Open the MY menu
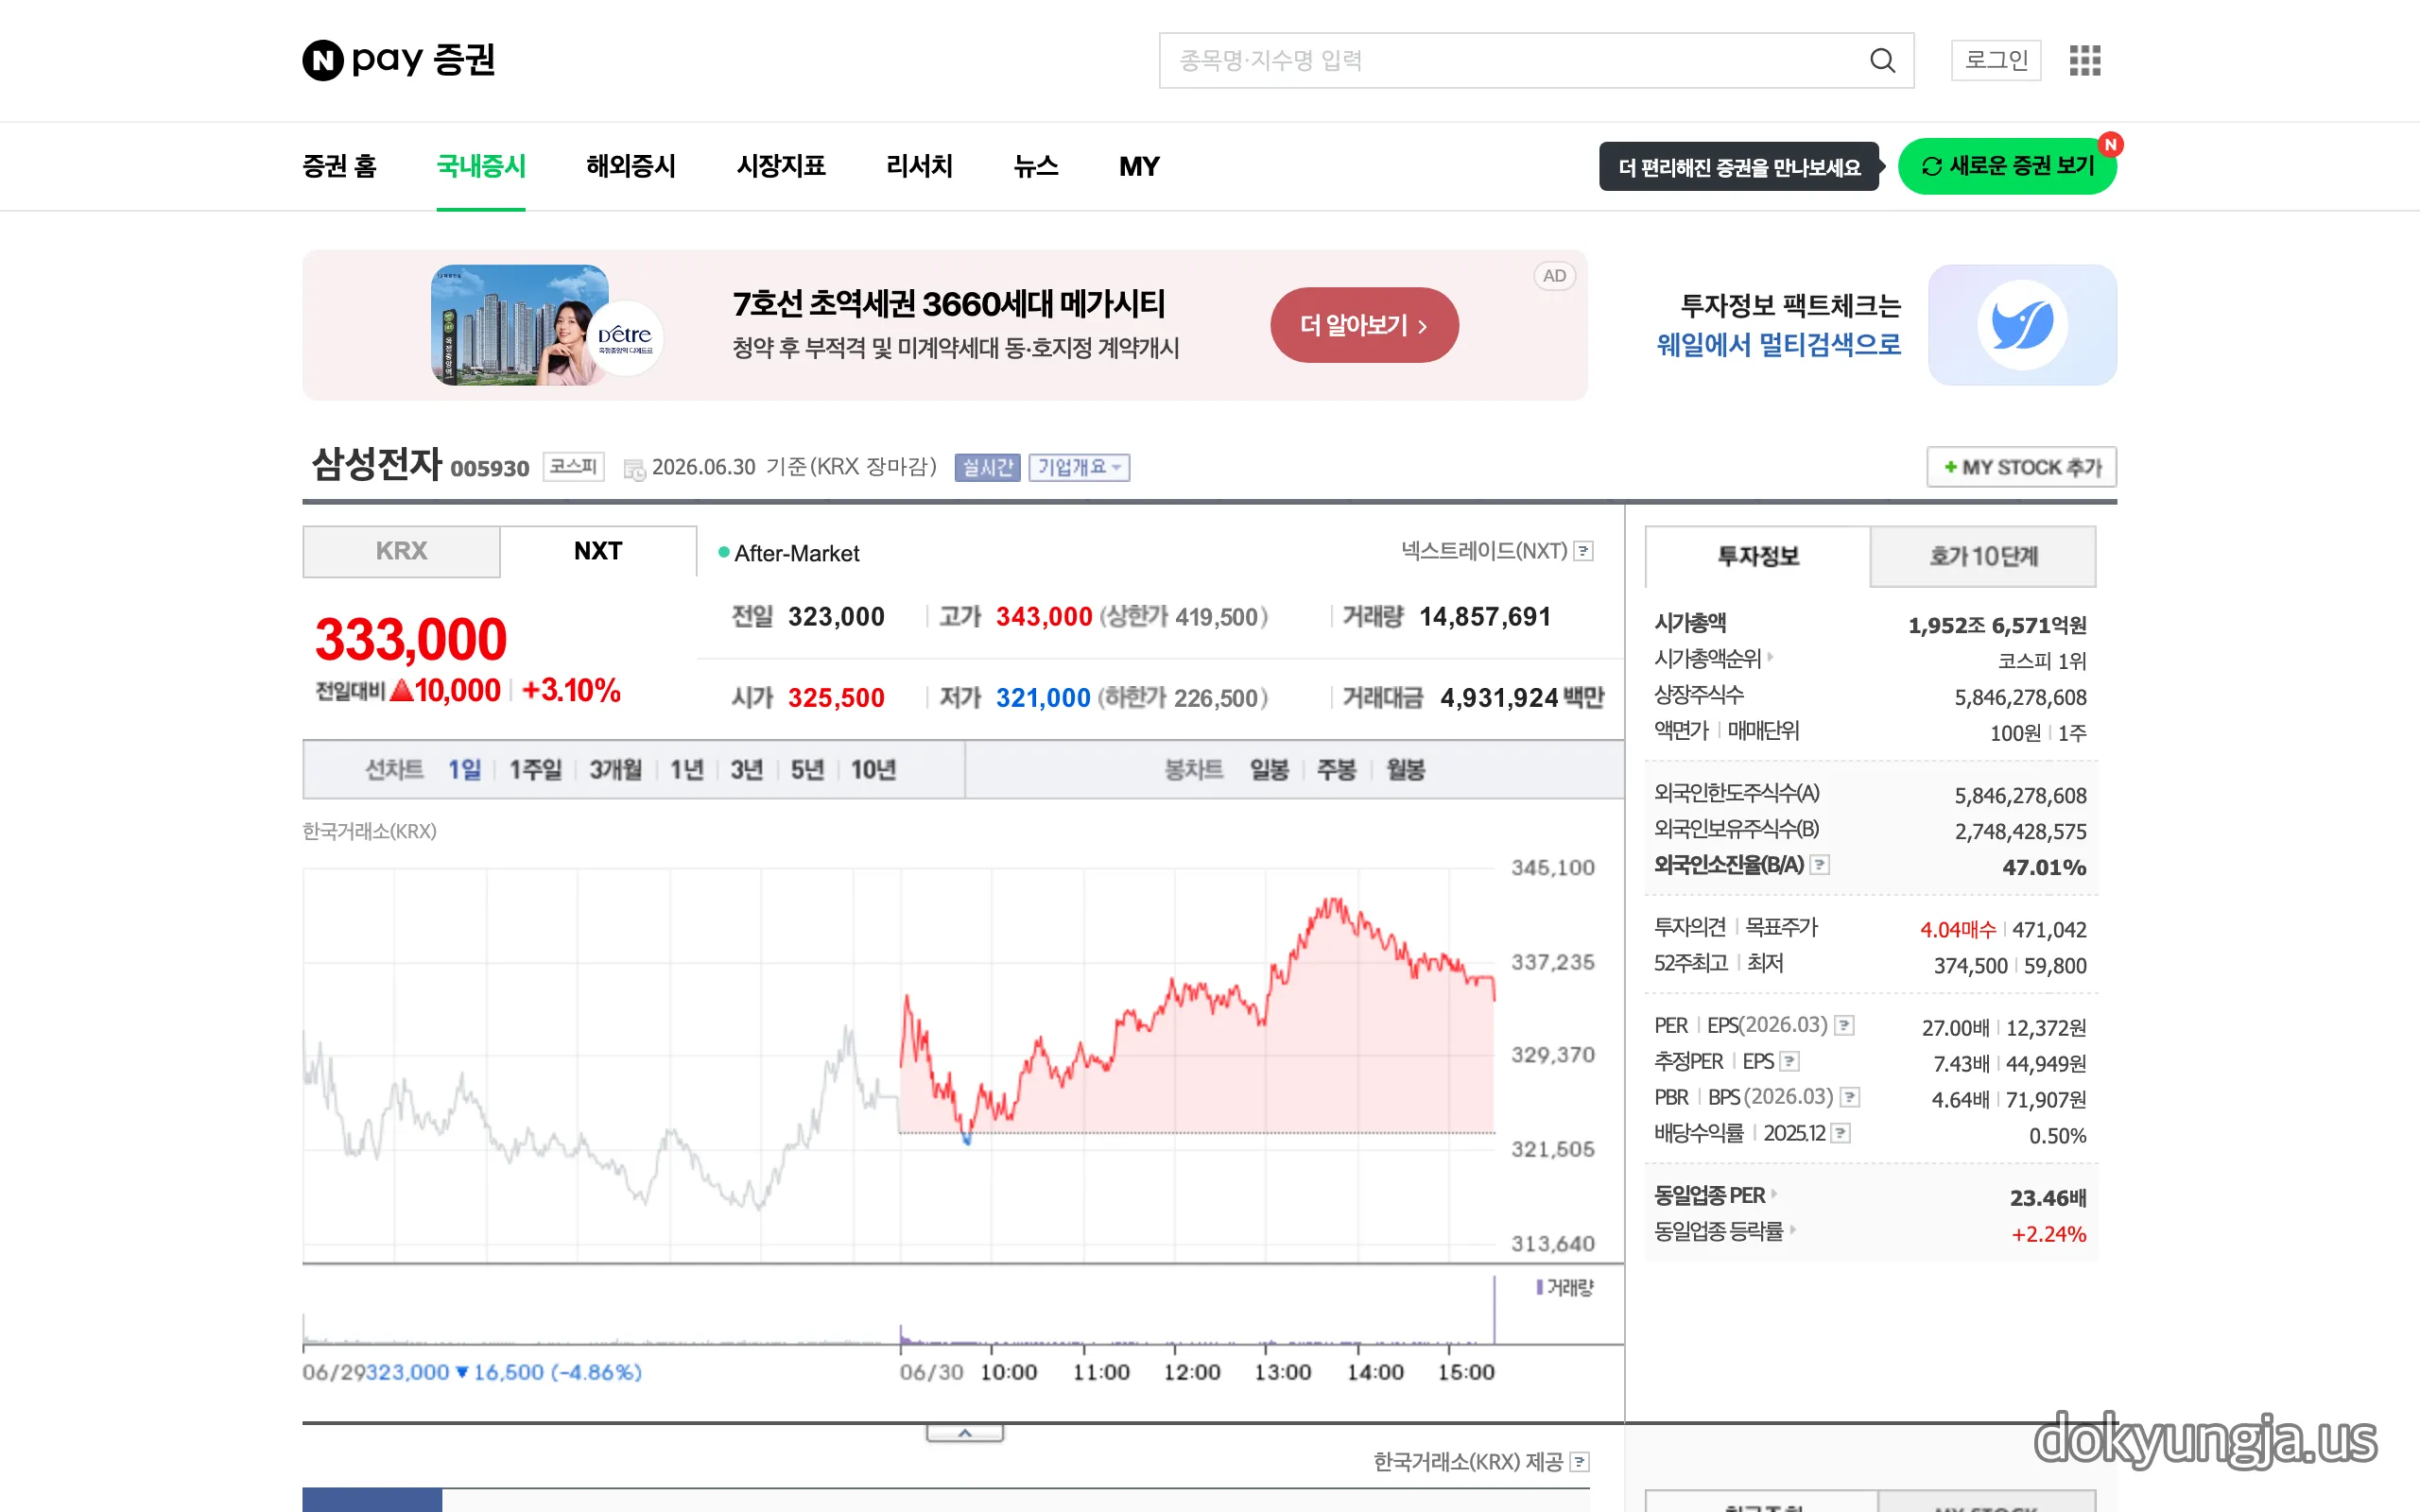Screen dimensions: 2420x1512 (1139, 166)
